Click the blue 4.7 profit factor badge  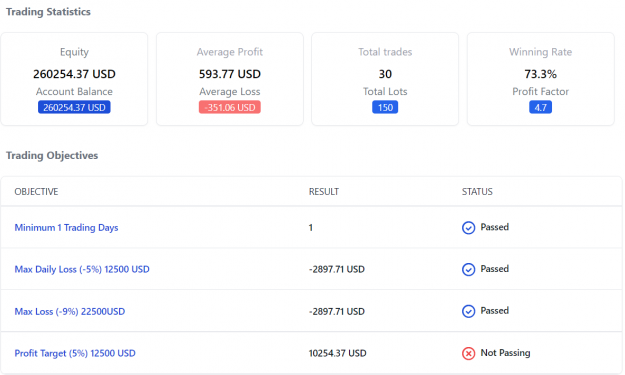(540, 107)
